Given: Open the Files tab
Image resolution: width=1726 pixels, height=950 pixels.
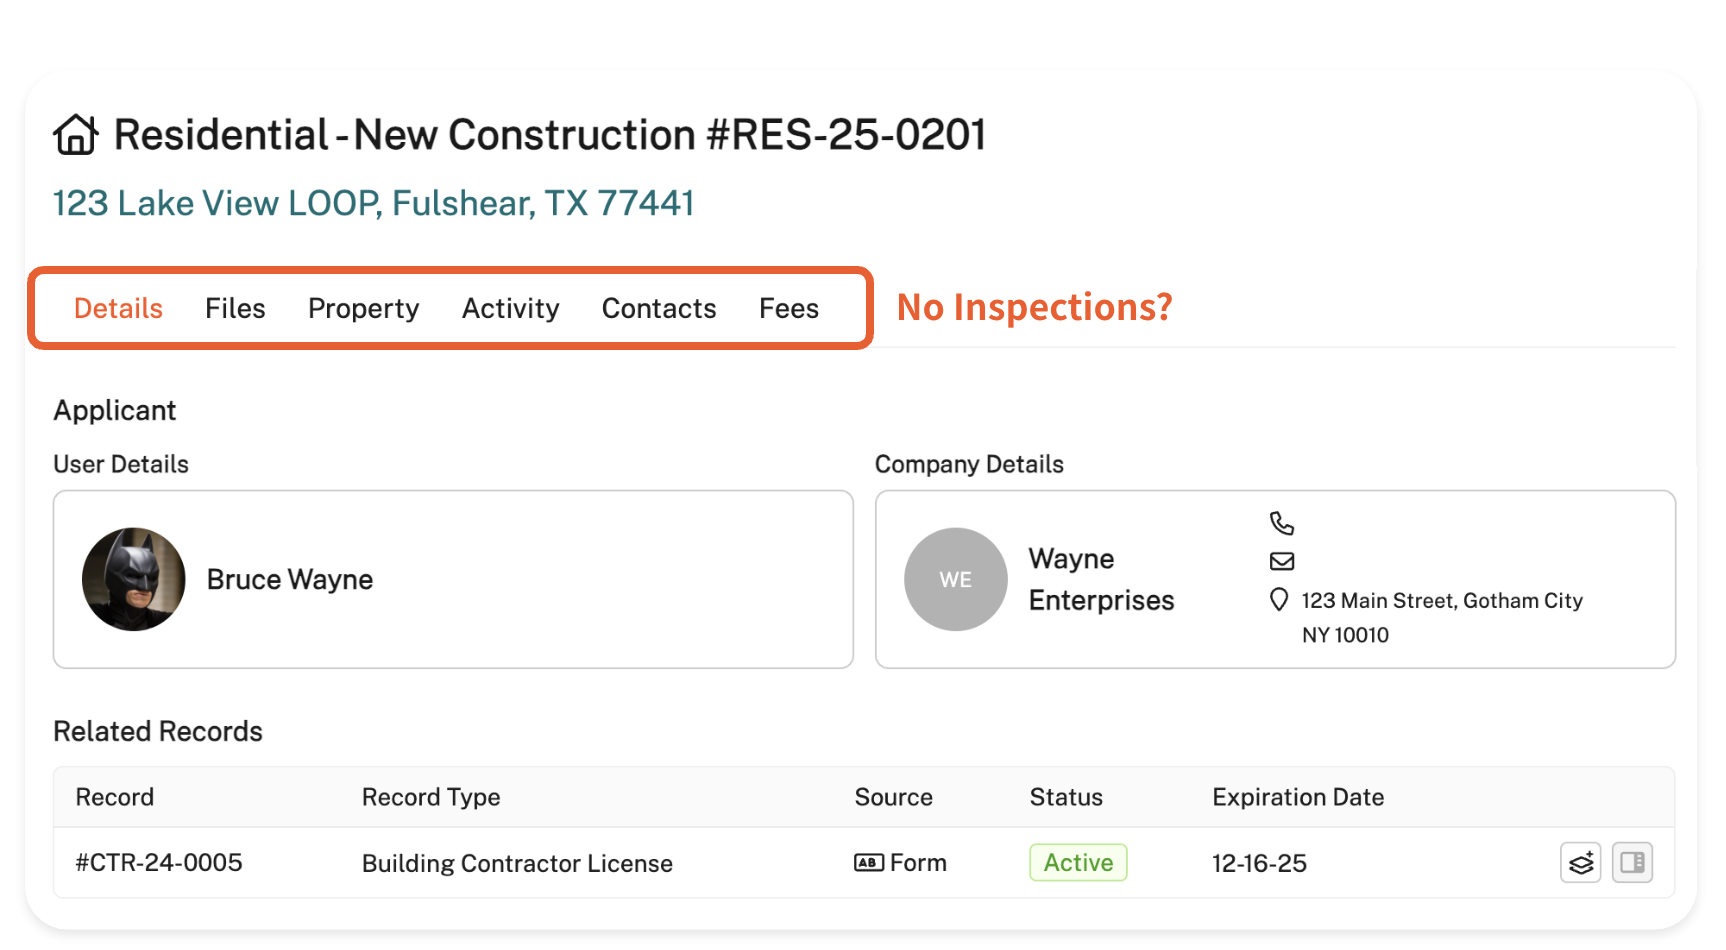Looking at the screenshot, I should tap(235, 309).
